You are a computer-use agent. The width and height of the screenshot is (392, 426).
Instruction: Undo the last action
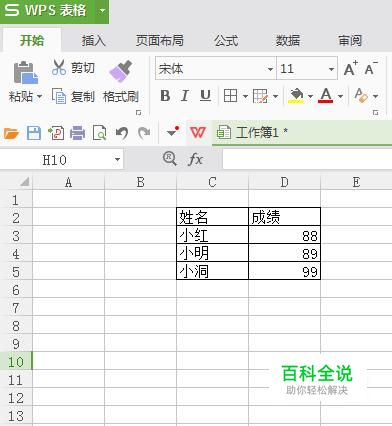(122, 133)
